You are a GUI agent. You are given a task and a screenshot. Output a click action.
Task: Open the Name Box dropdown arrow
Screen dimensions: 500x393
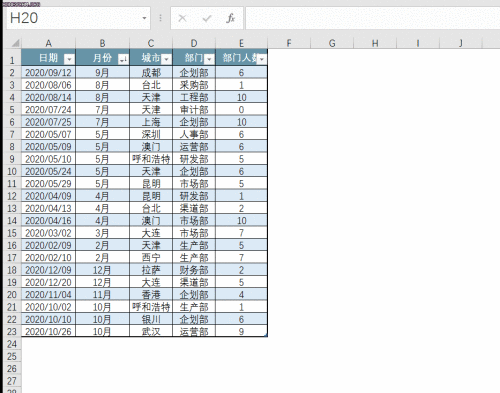144,18
